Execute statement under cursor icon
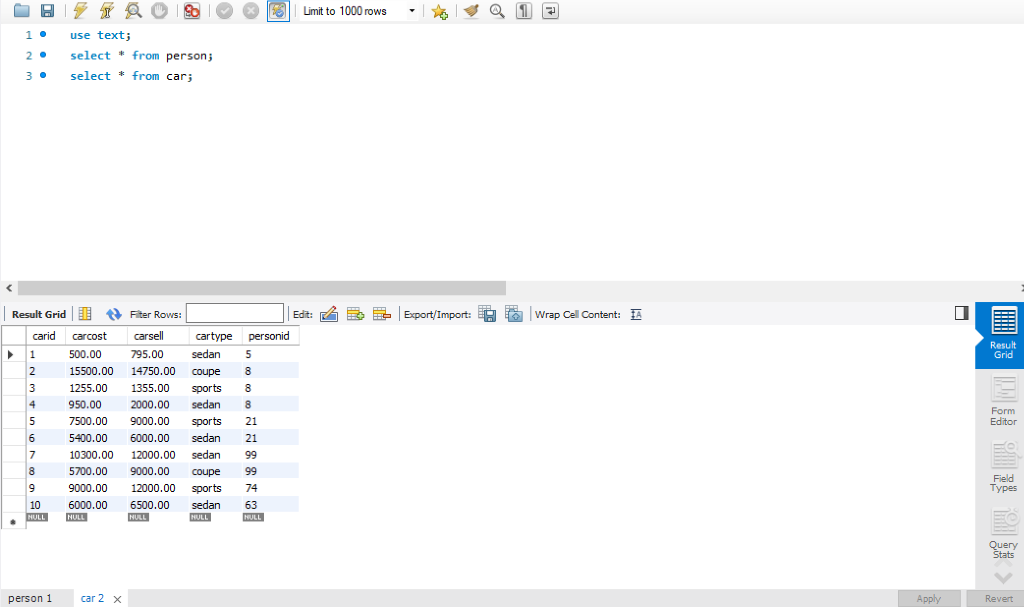Image resolution: width=1024 pixels, height=607 pixels. pyautogui.click(x=106, y=10)
